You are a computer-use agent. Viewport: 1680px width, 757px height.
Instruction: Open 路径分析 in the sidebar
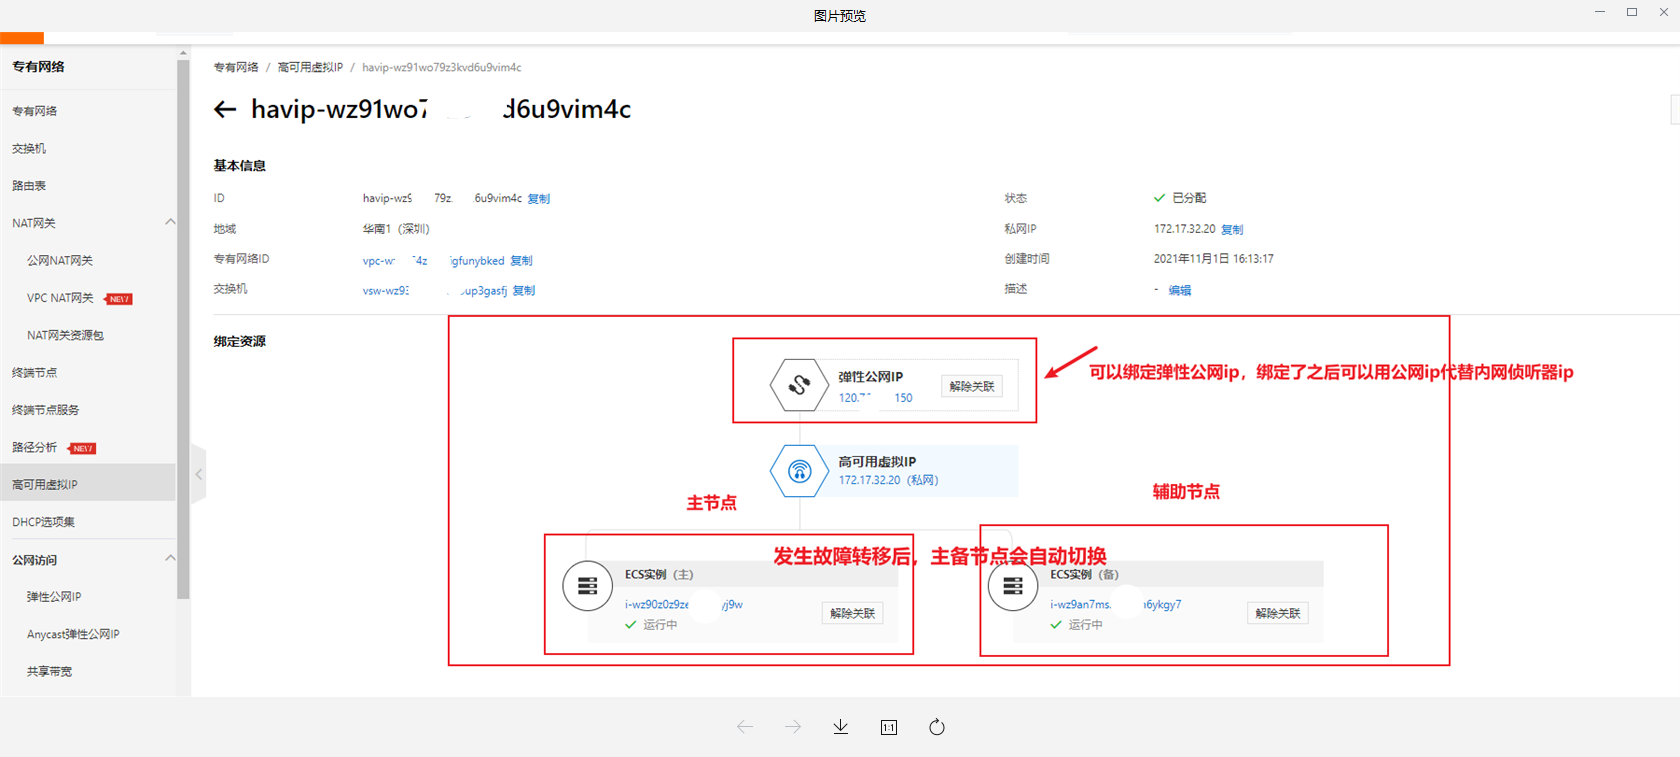click(35, 447)
